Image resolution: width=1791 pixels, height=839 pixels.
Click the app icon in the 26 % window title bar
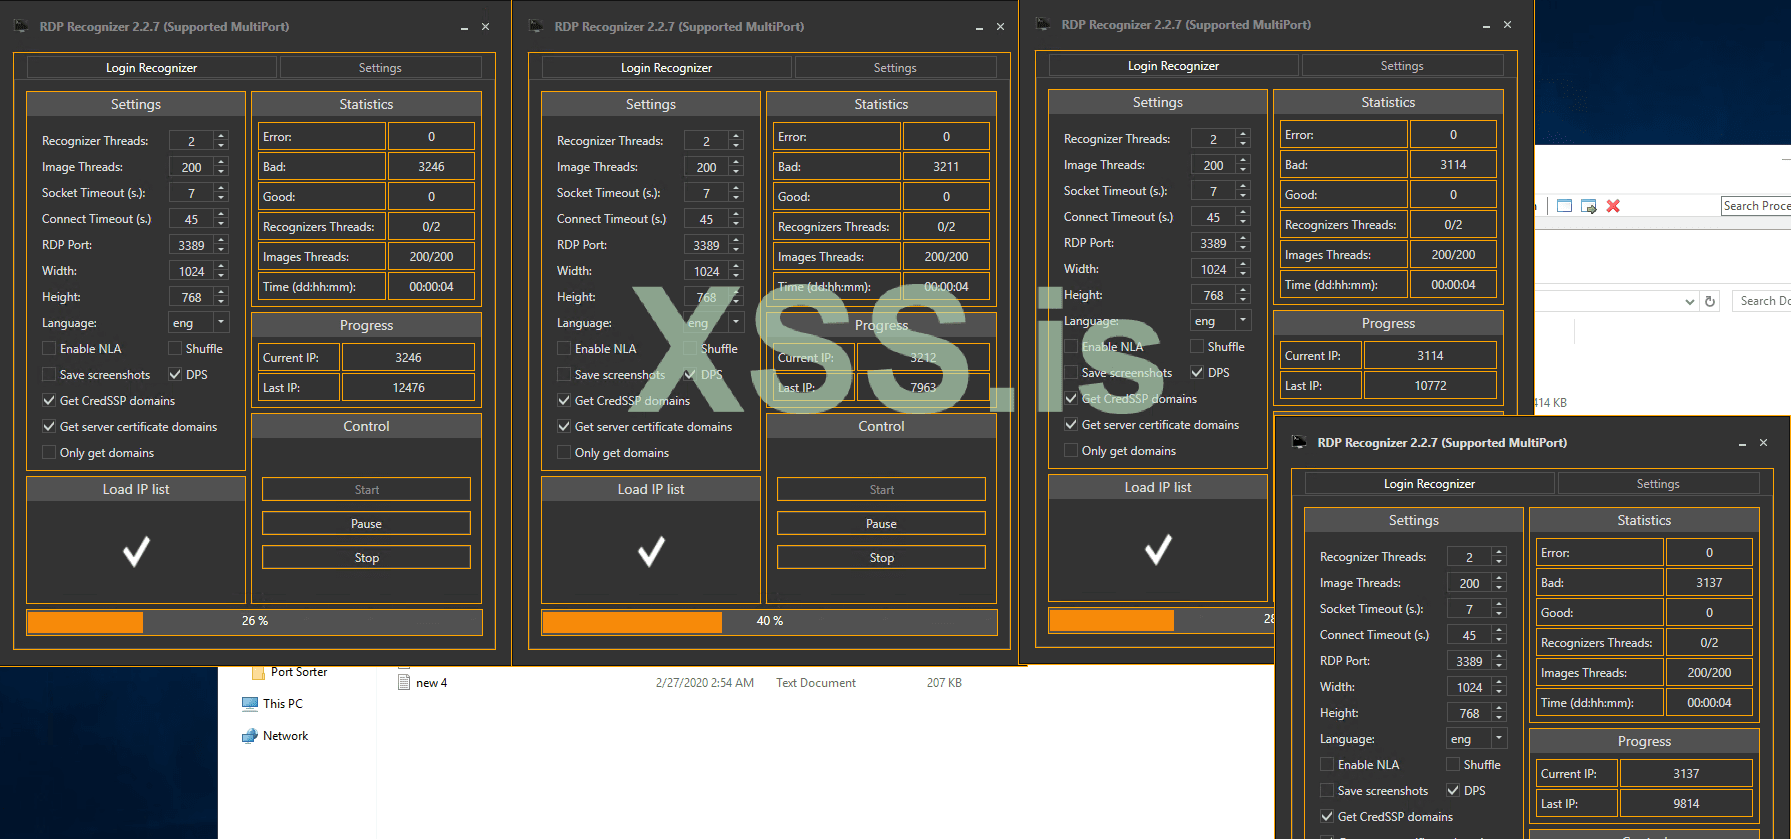[22, 26]
